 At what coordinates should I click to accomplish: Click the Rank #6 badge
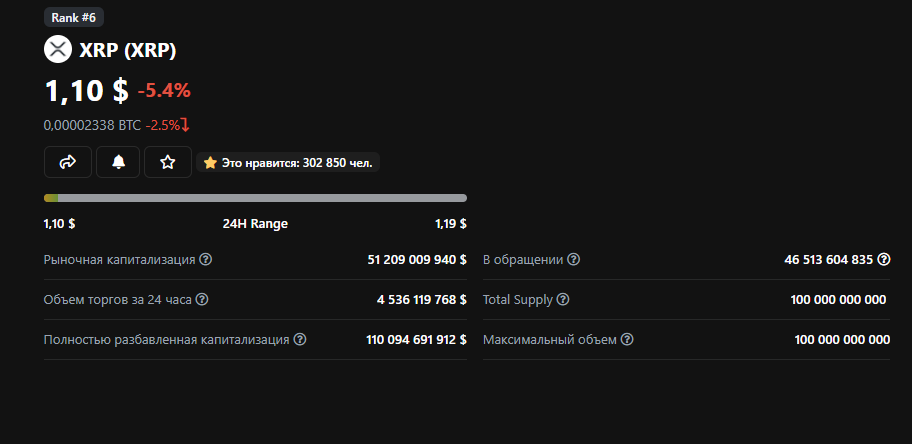point(74,17)
